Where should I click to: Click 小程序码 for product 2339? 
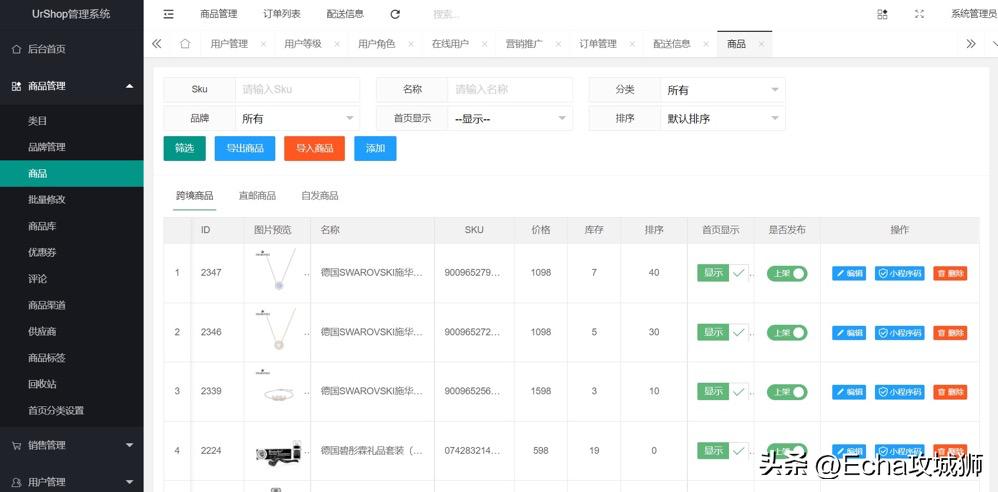coord(899,391)
